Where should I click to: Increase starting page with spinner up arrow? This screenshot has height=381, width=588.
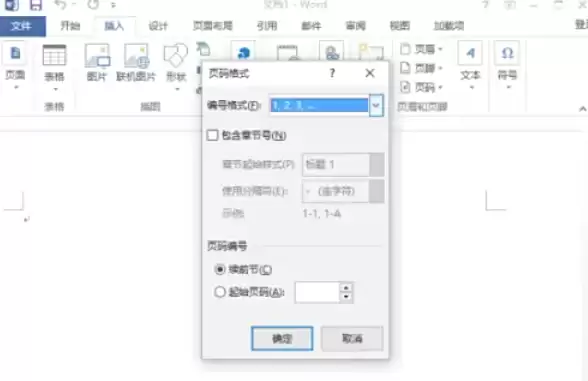[x=346, y=287]
